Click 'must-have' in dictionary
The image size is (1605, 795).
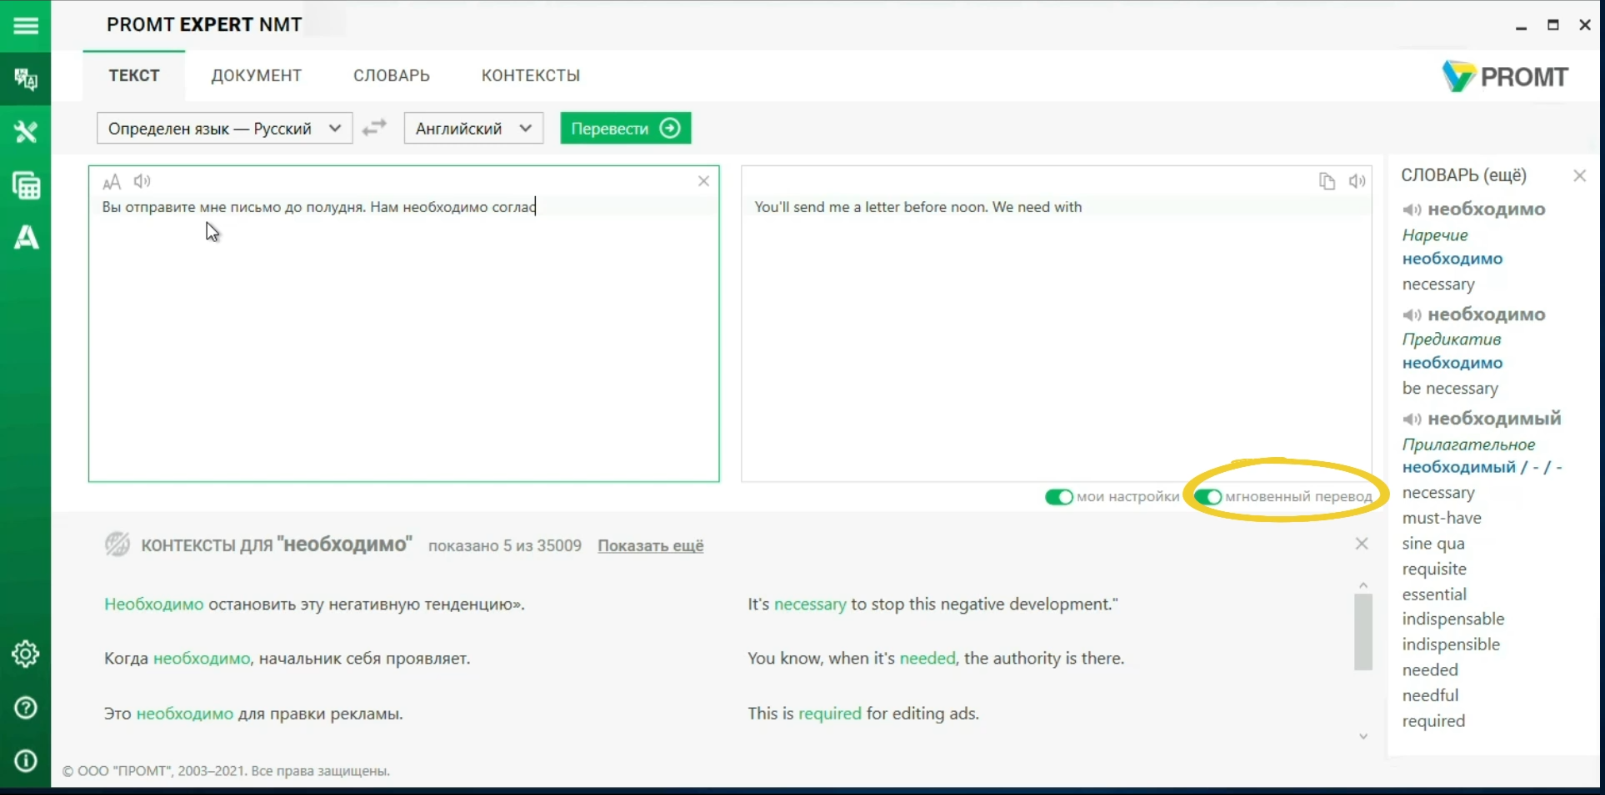point(1441,518)
